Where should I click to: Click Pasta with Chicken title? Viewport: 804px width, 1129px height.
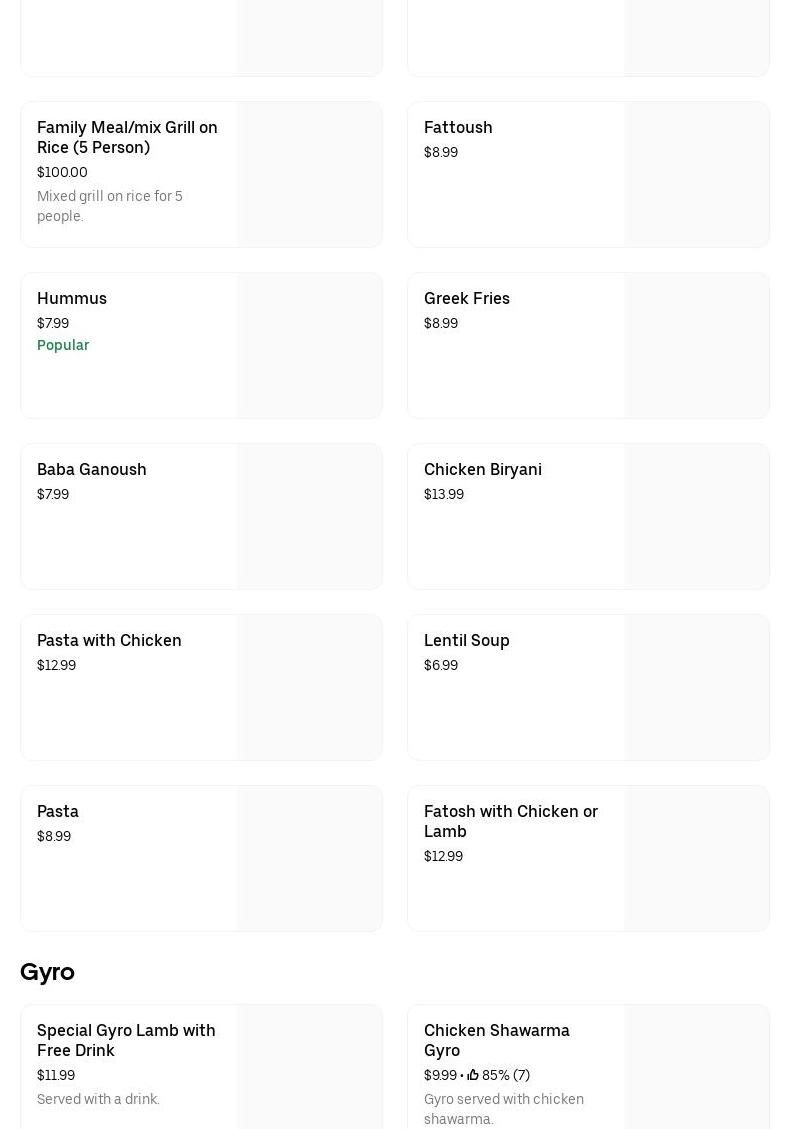pos(109,641)
